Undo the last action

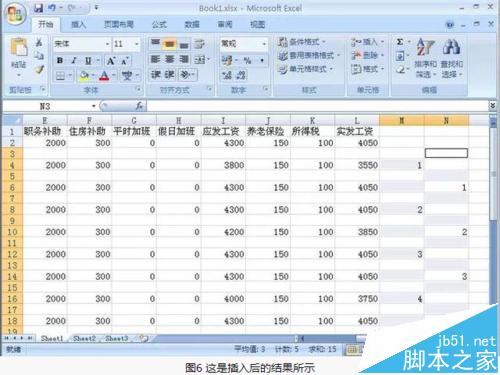pos(52,8)
